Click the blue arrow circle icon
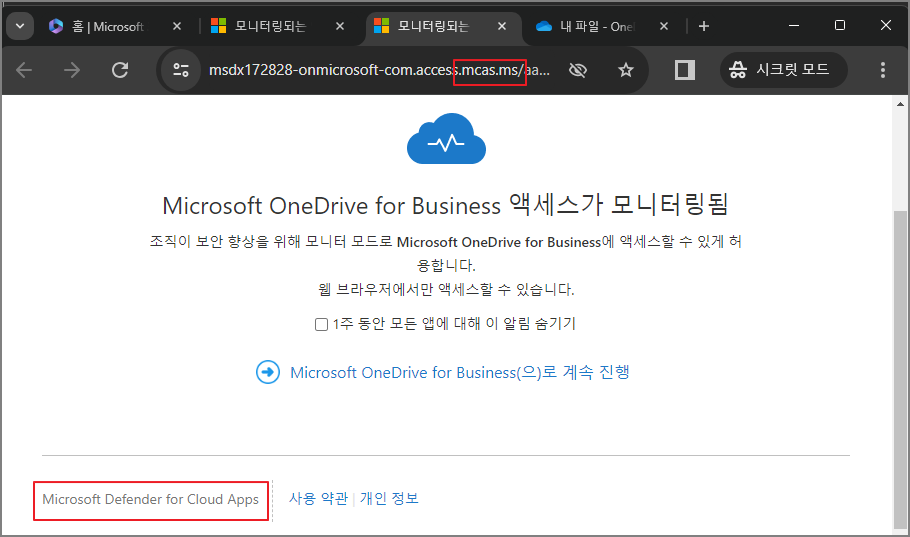The image size is (910, 537). (268, 372)
